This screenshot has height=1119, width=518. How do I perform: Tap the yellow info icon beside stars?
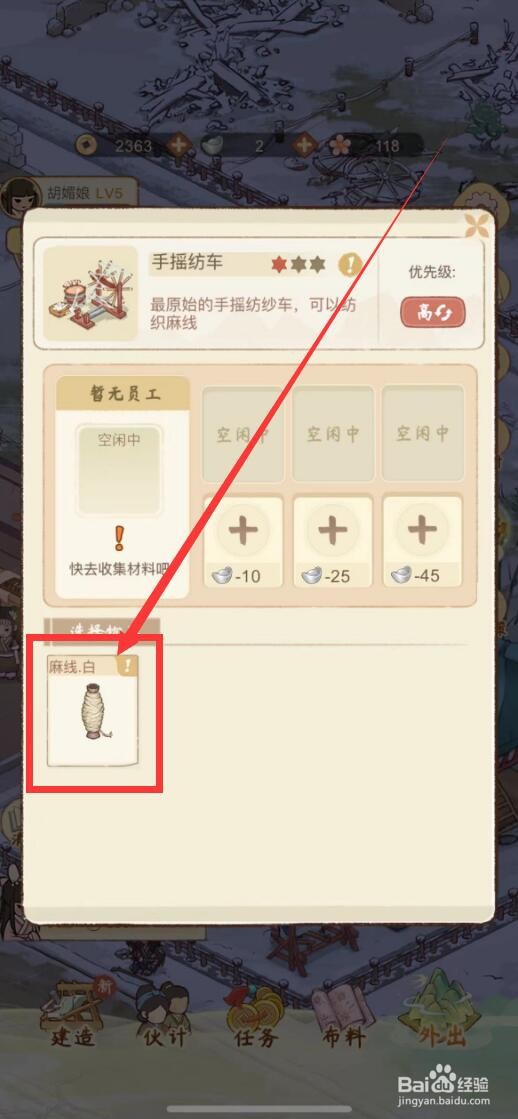(x=350, y=265)
